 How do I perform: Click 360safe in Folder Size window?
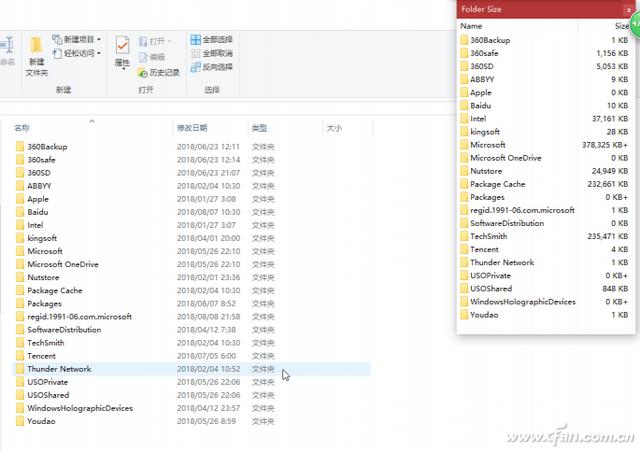click(479, 53)
